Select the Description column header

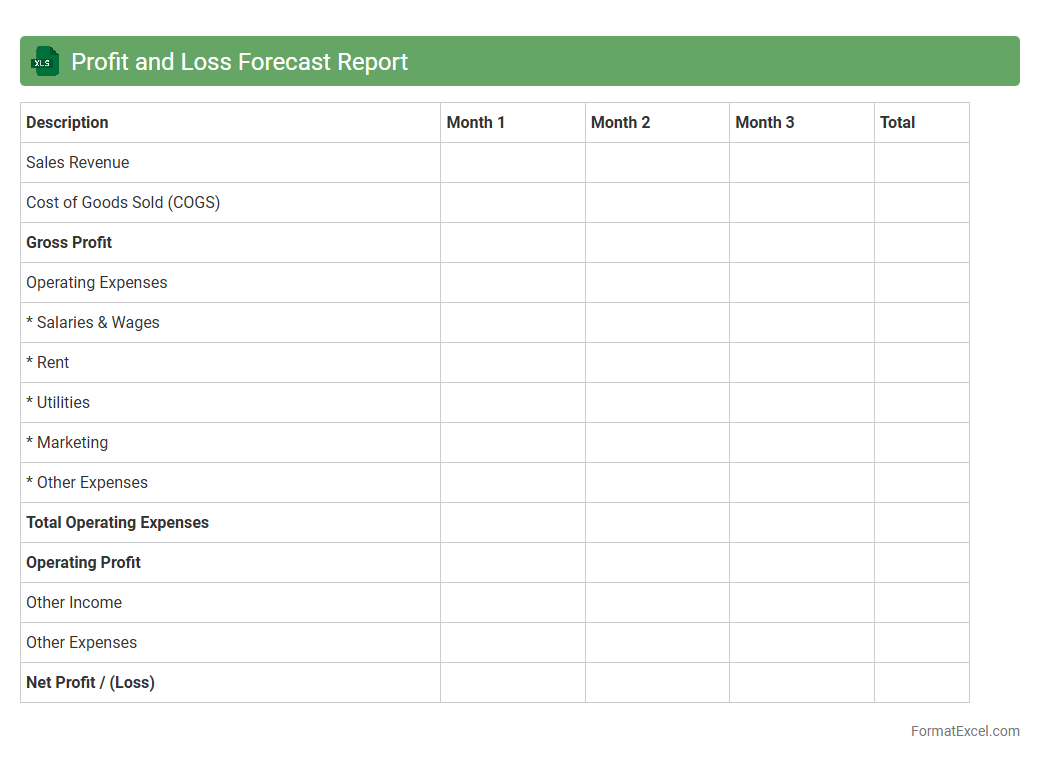point(67,122)
